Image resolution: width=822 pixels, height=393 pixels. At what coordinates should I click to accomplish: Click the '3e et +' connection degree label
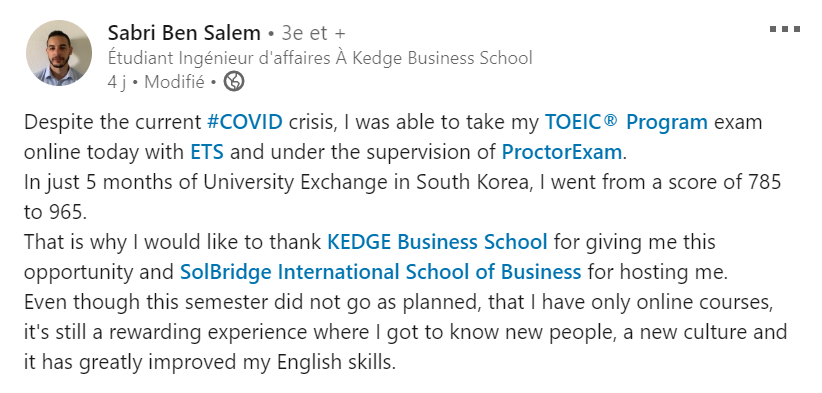313,33
